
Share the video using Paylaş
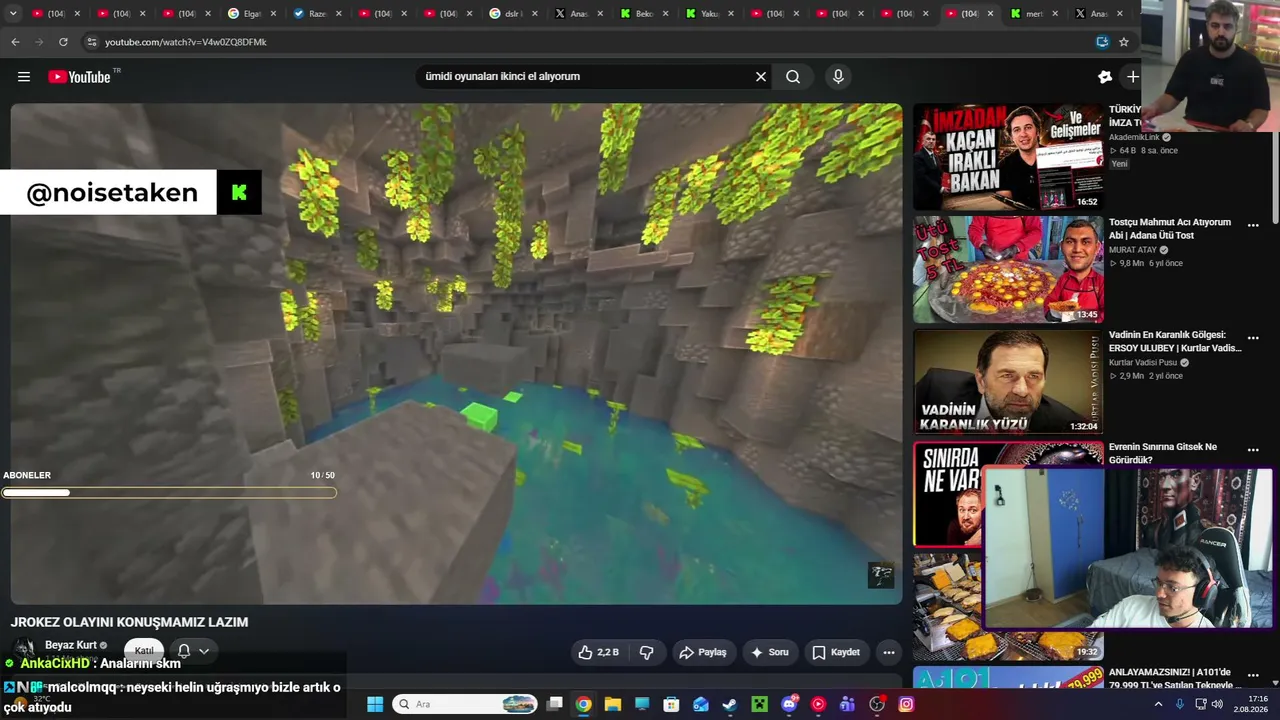click(x=703, y=652)
